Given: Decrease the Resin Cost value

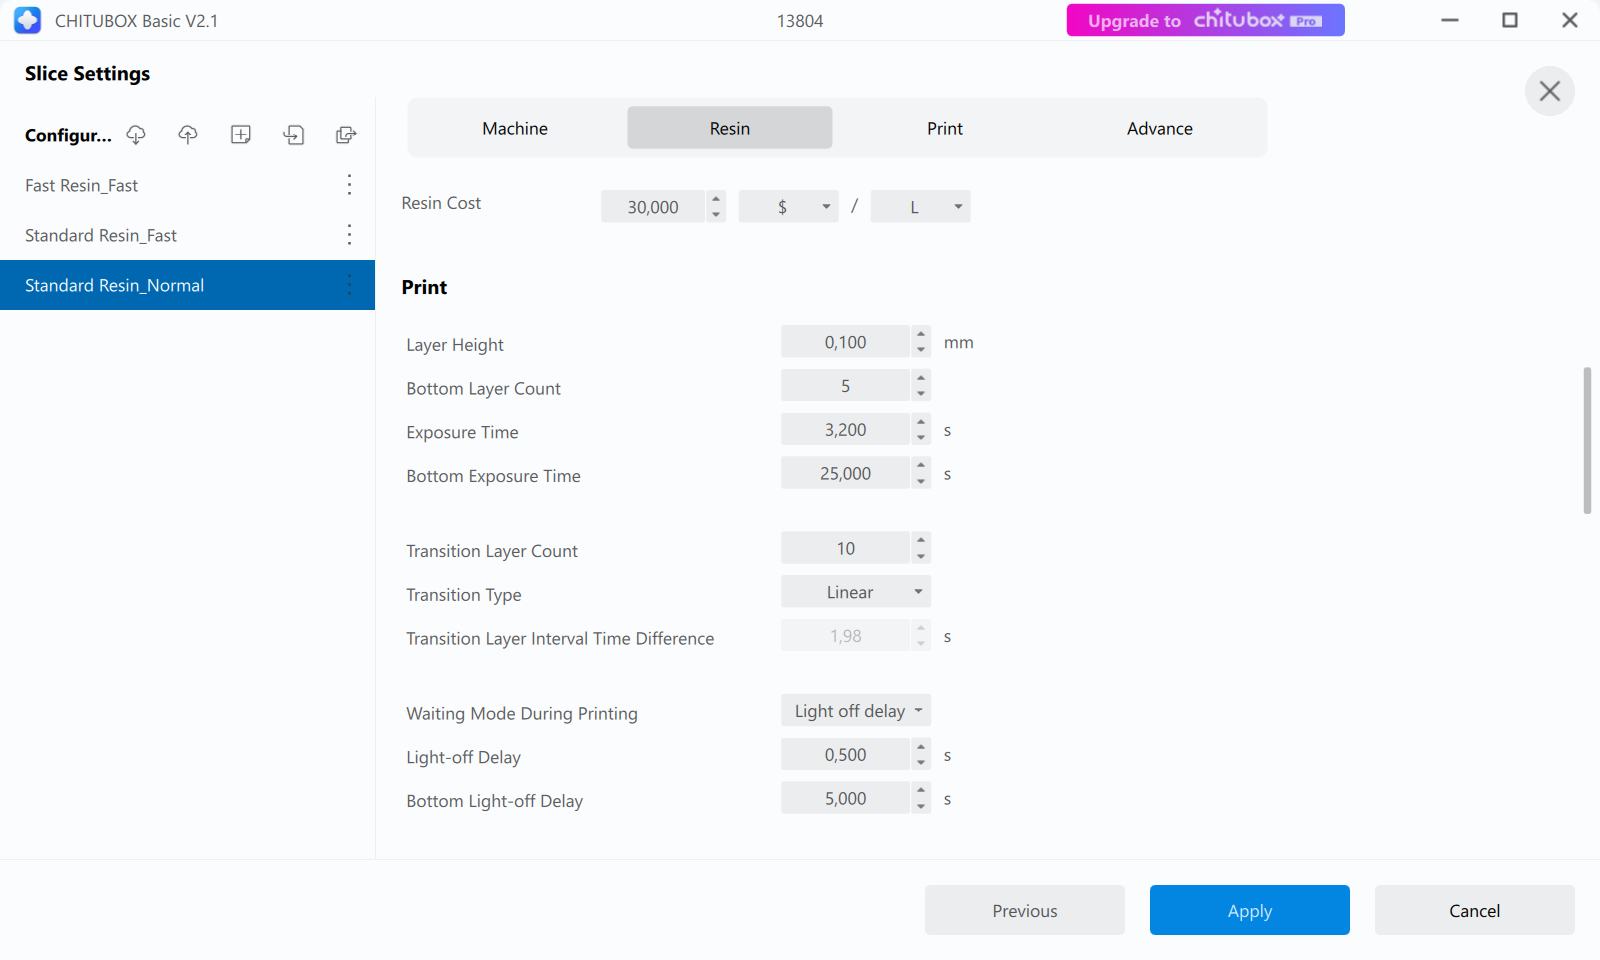Looking at the screenshot, I should point(716,215).
